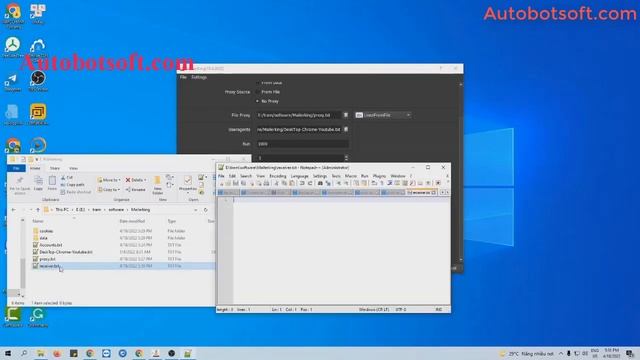
Task: Sort by the Name column header
Action: pos(38,221)
